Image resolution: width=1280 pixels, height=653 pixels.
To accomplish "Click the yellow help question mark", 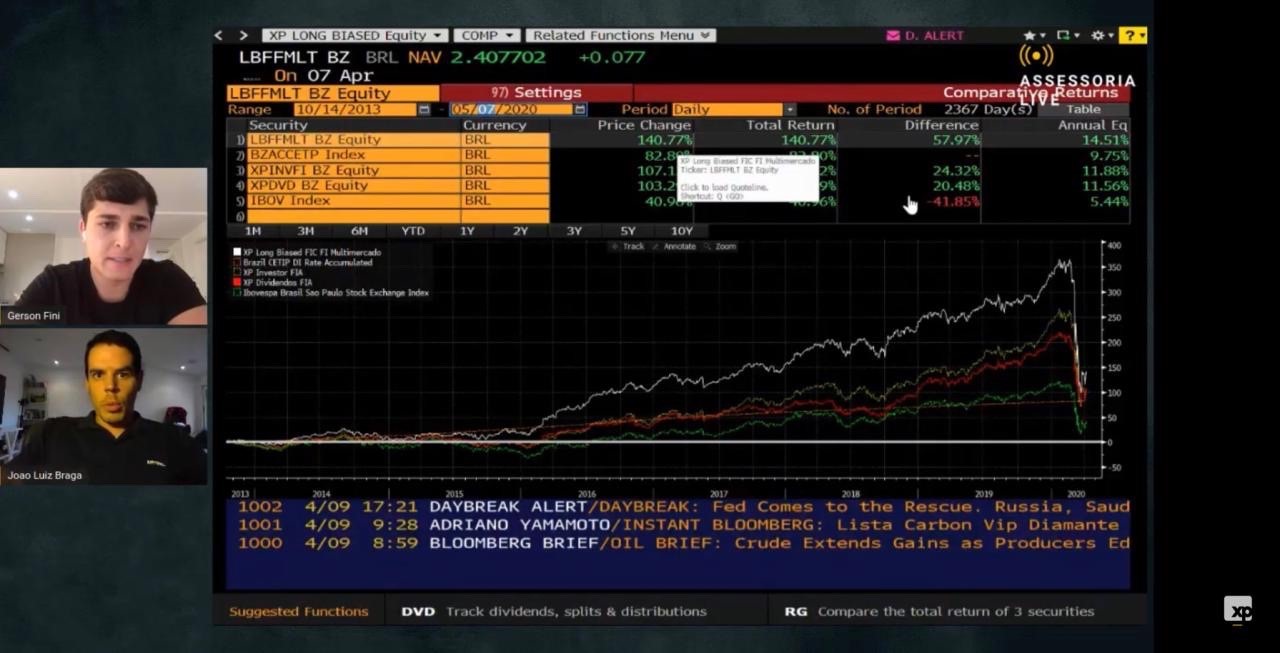I will click(x=1132, y=35).
